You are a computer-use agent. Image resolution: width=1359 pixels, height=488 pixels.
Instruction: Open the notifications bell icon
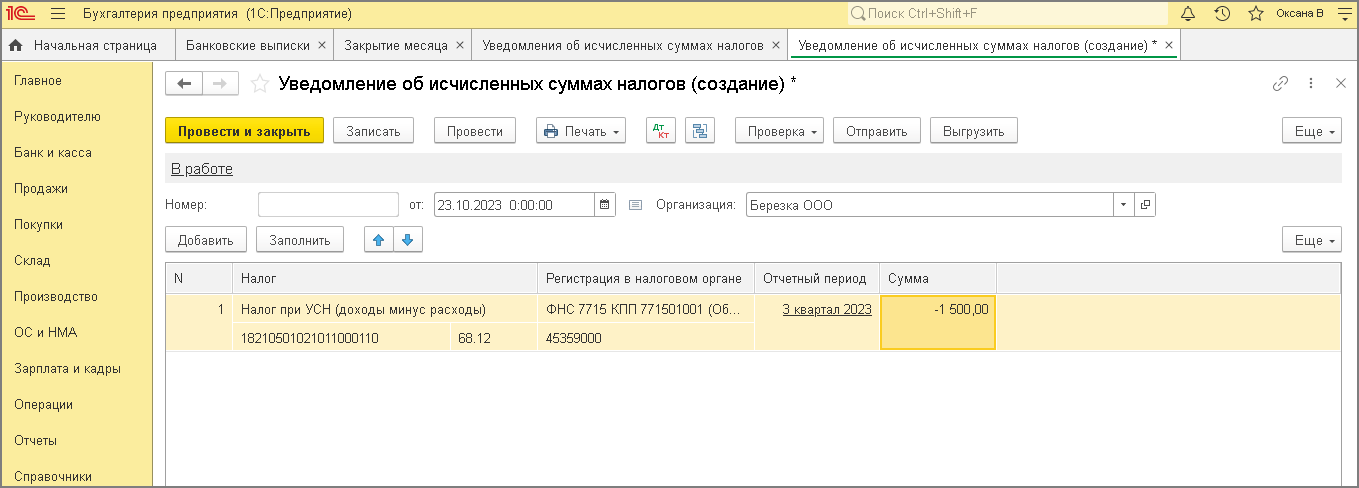pyautogui.click(x=1189, y=14)
